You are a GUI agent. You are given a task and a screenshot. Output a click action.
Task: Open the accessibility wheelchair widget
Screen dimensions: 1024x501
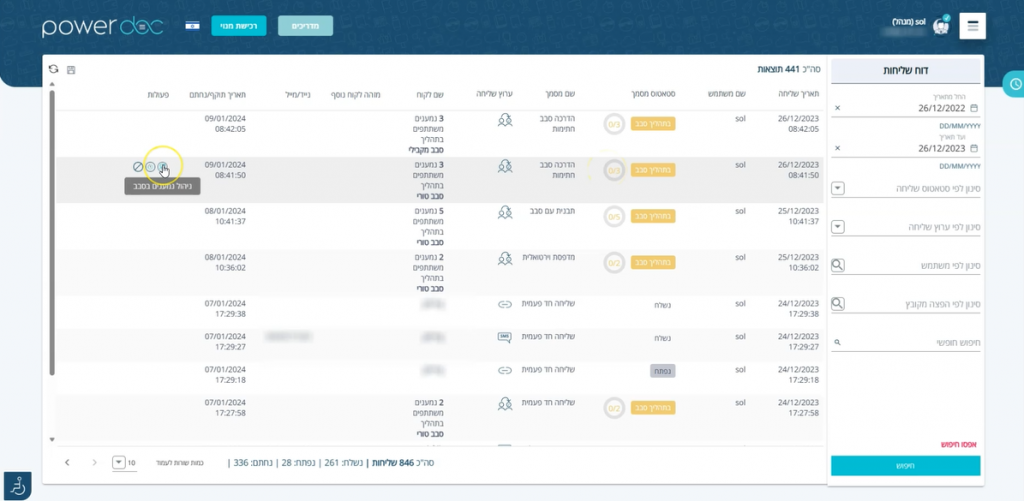click(x=16, y=485)
